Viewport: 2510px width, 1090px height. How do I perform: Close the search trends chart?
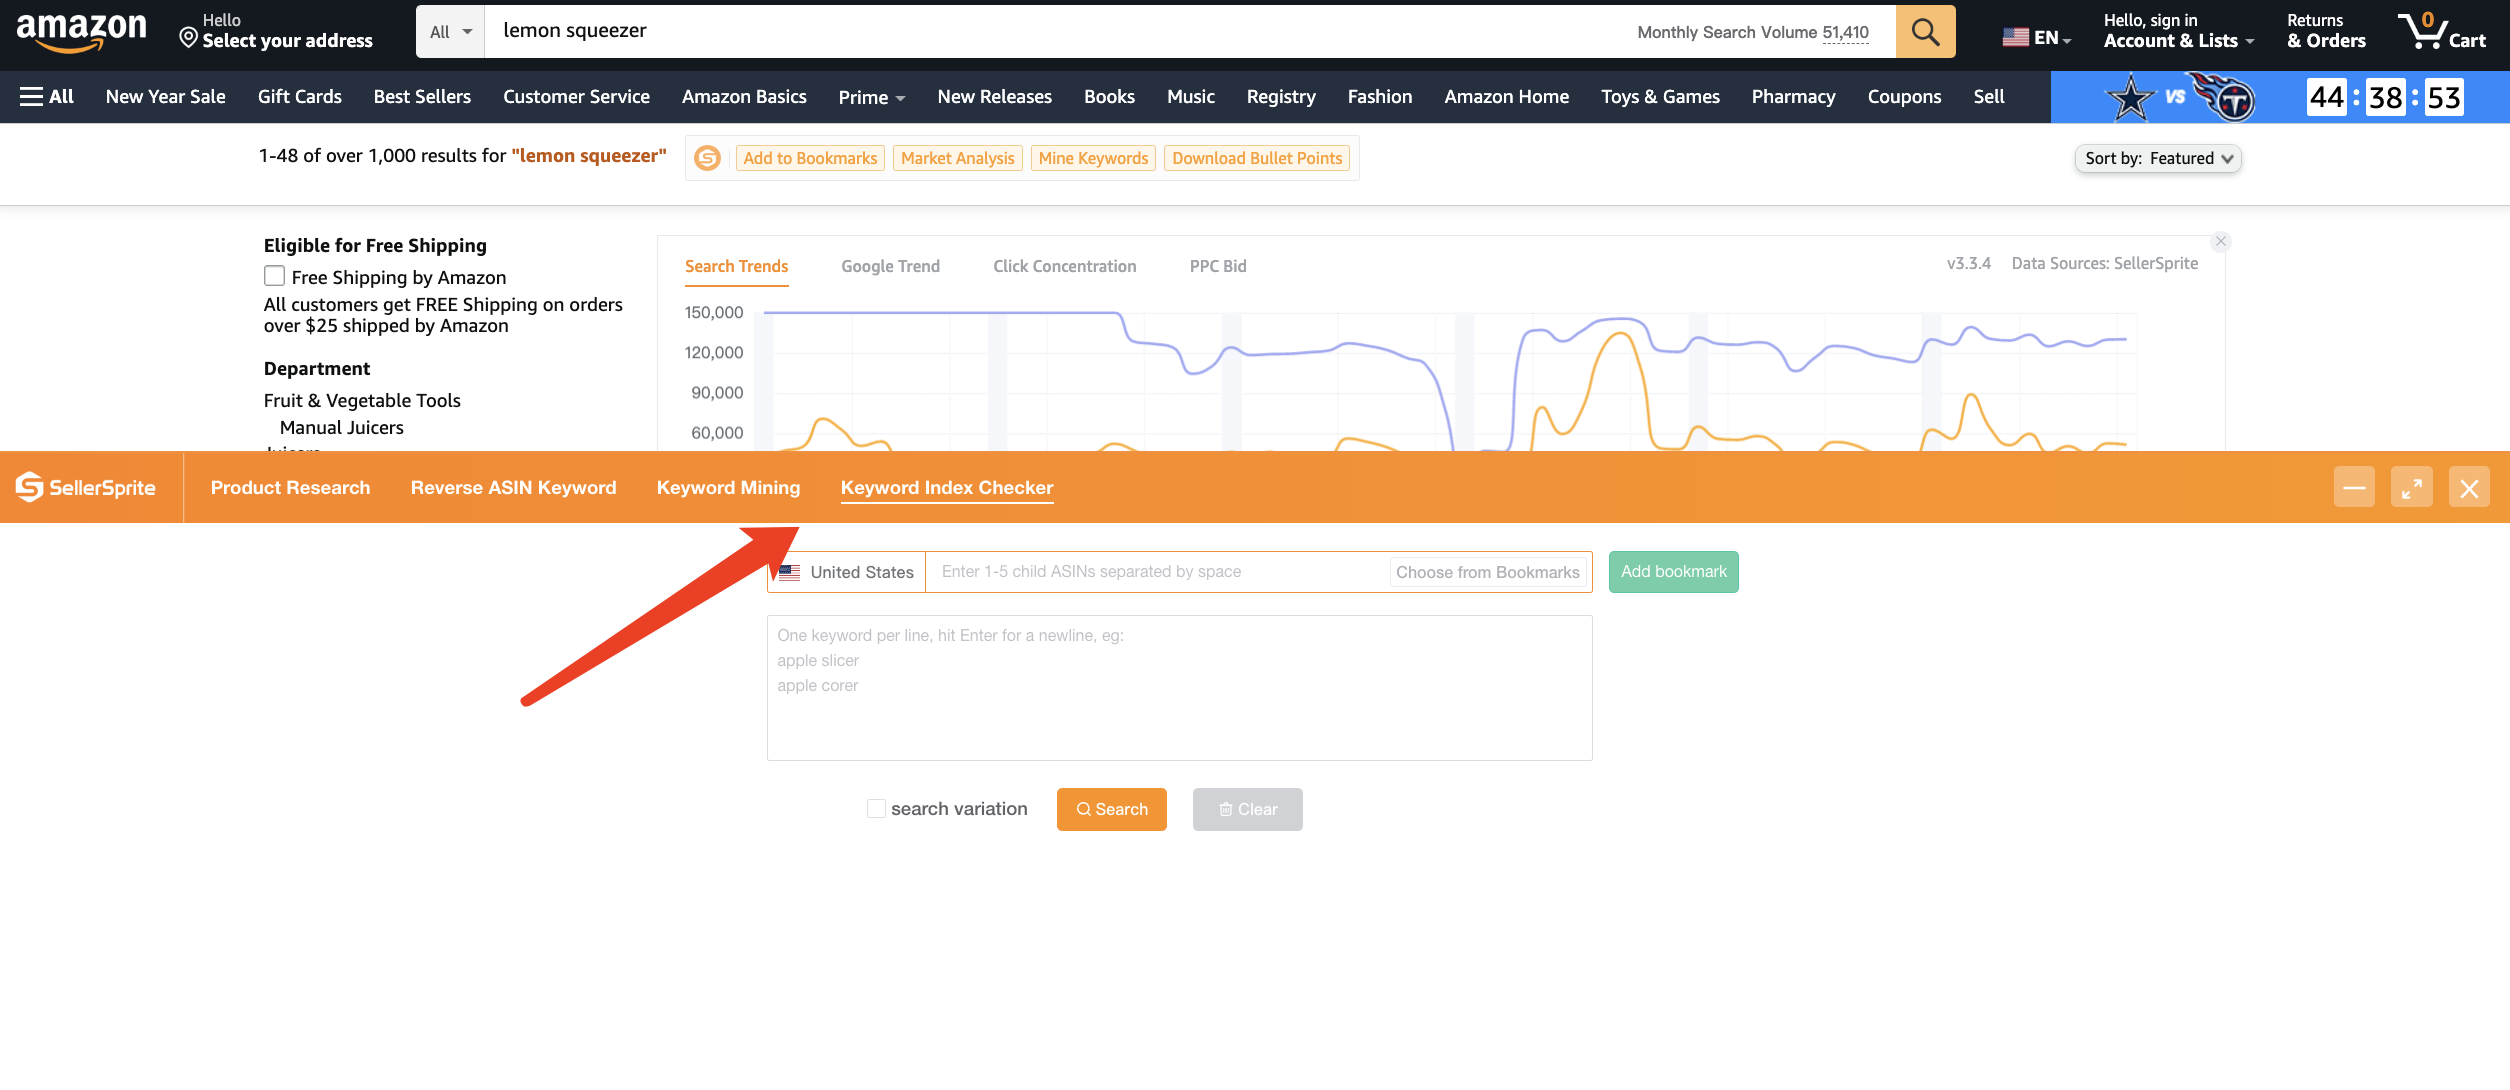click(x=2221, y=241)
